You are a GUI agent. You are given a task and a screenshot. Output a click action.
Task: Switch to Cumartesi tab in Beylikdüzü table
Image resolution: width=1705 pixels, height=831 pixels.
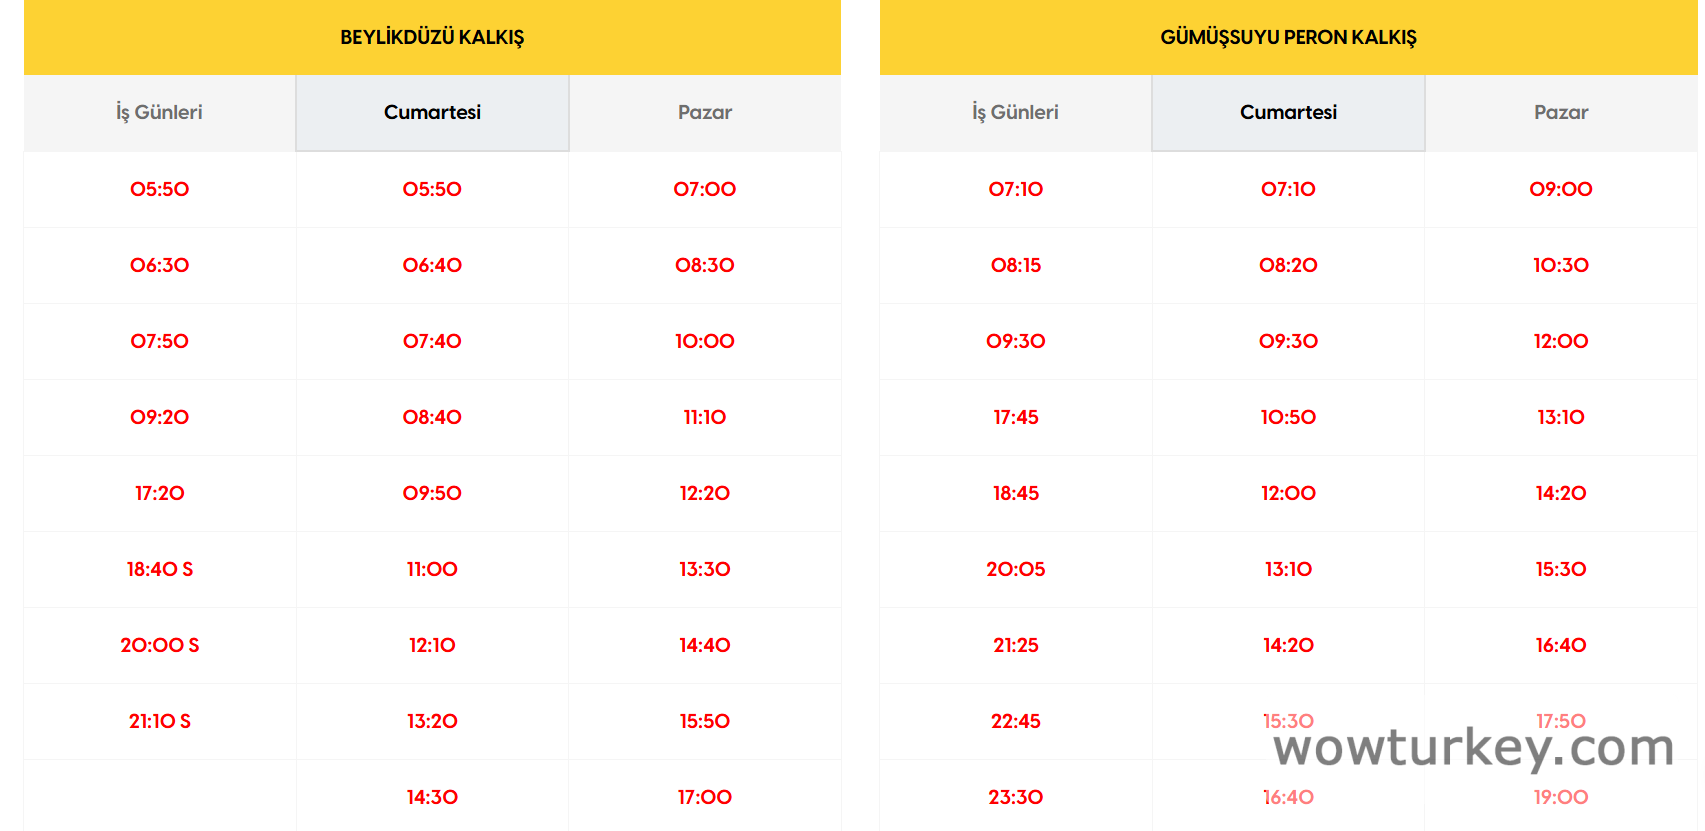(432, 113)
